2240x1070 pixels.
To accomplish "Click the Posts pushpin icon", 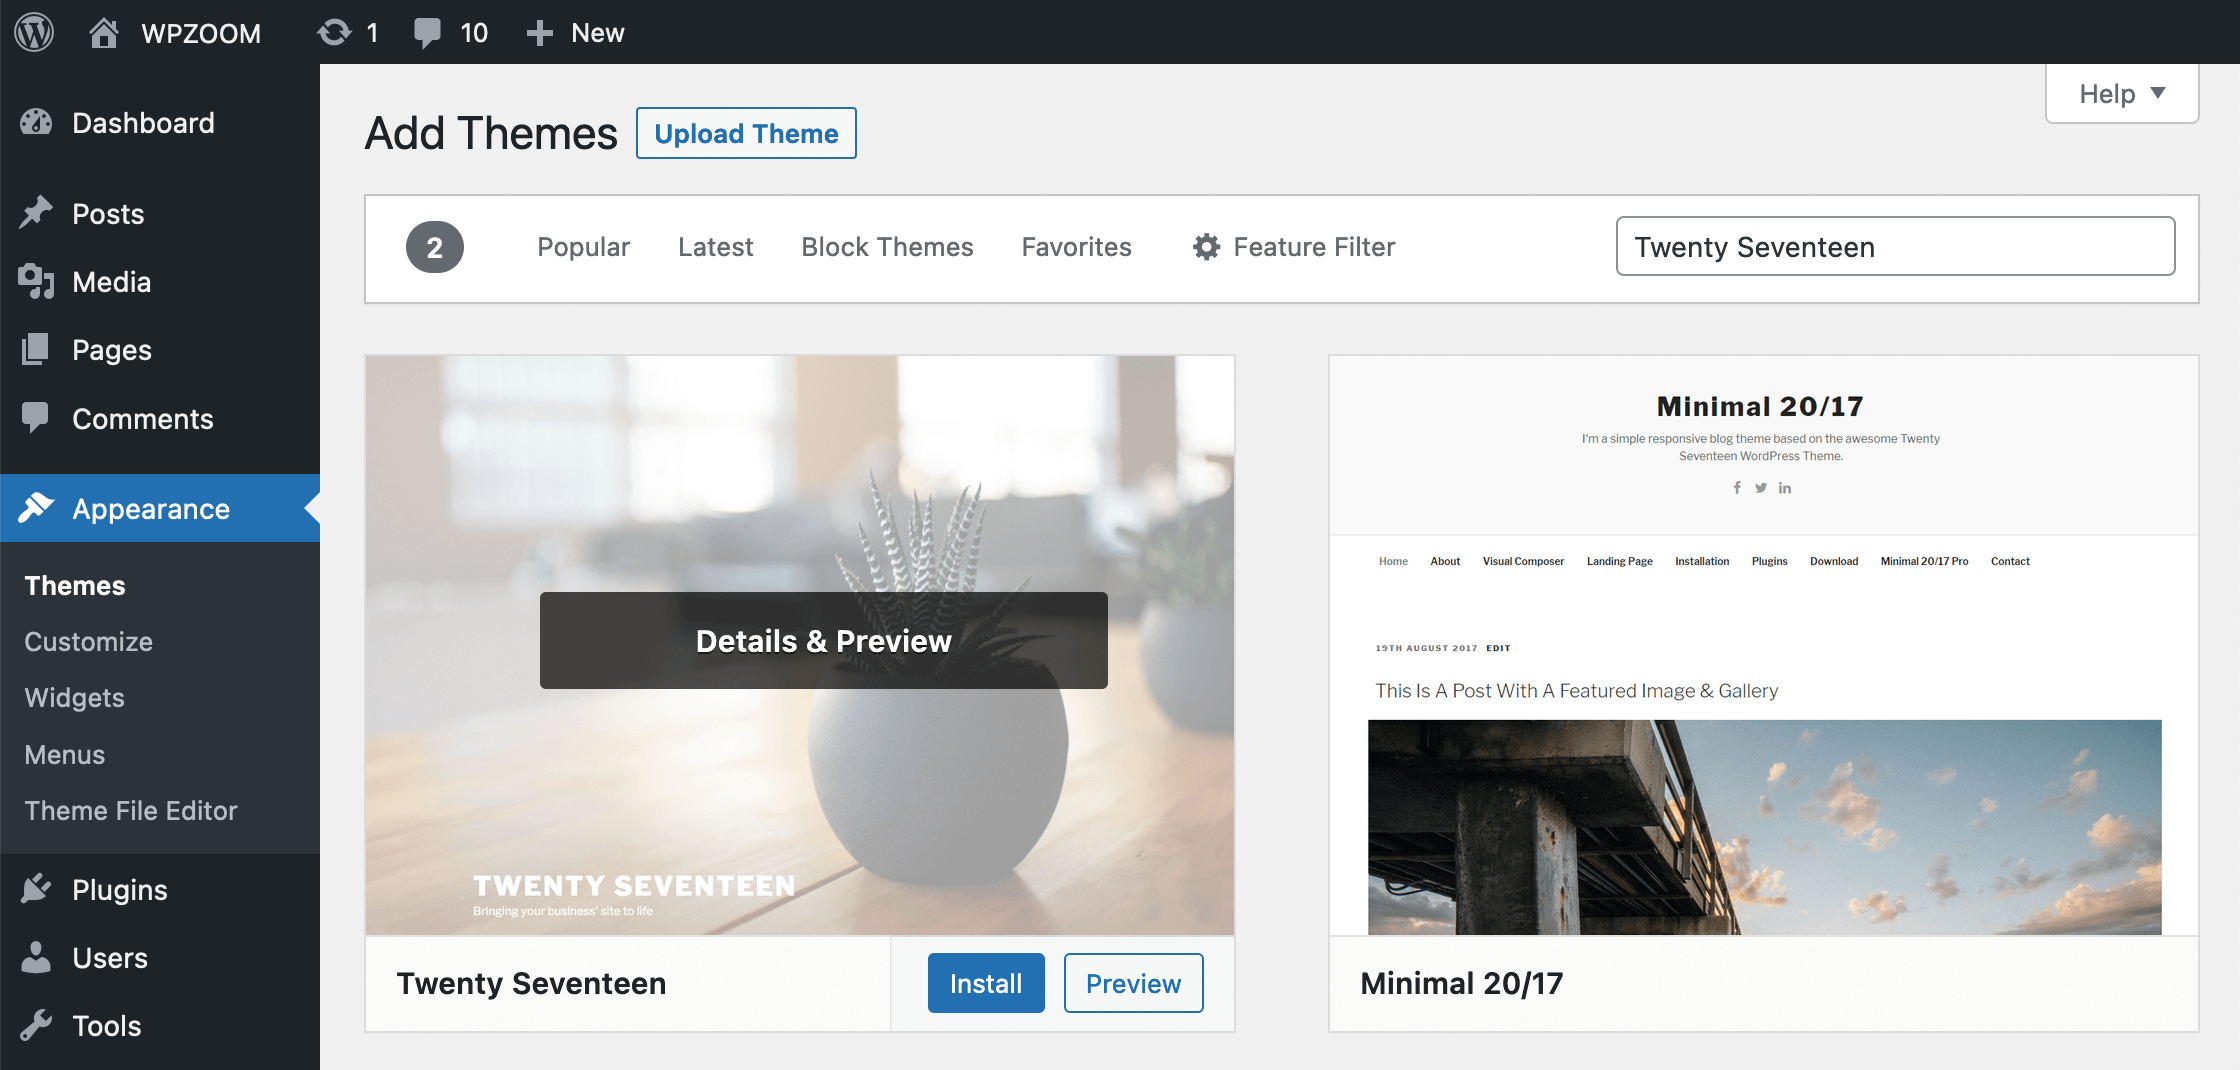I will tap(36, 213).
